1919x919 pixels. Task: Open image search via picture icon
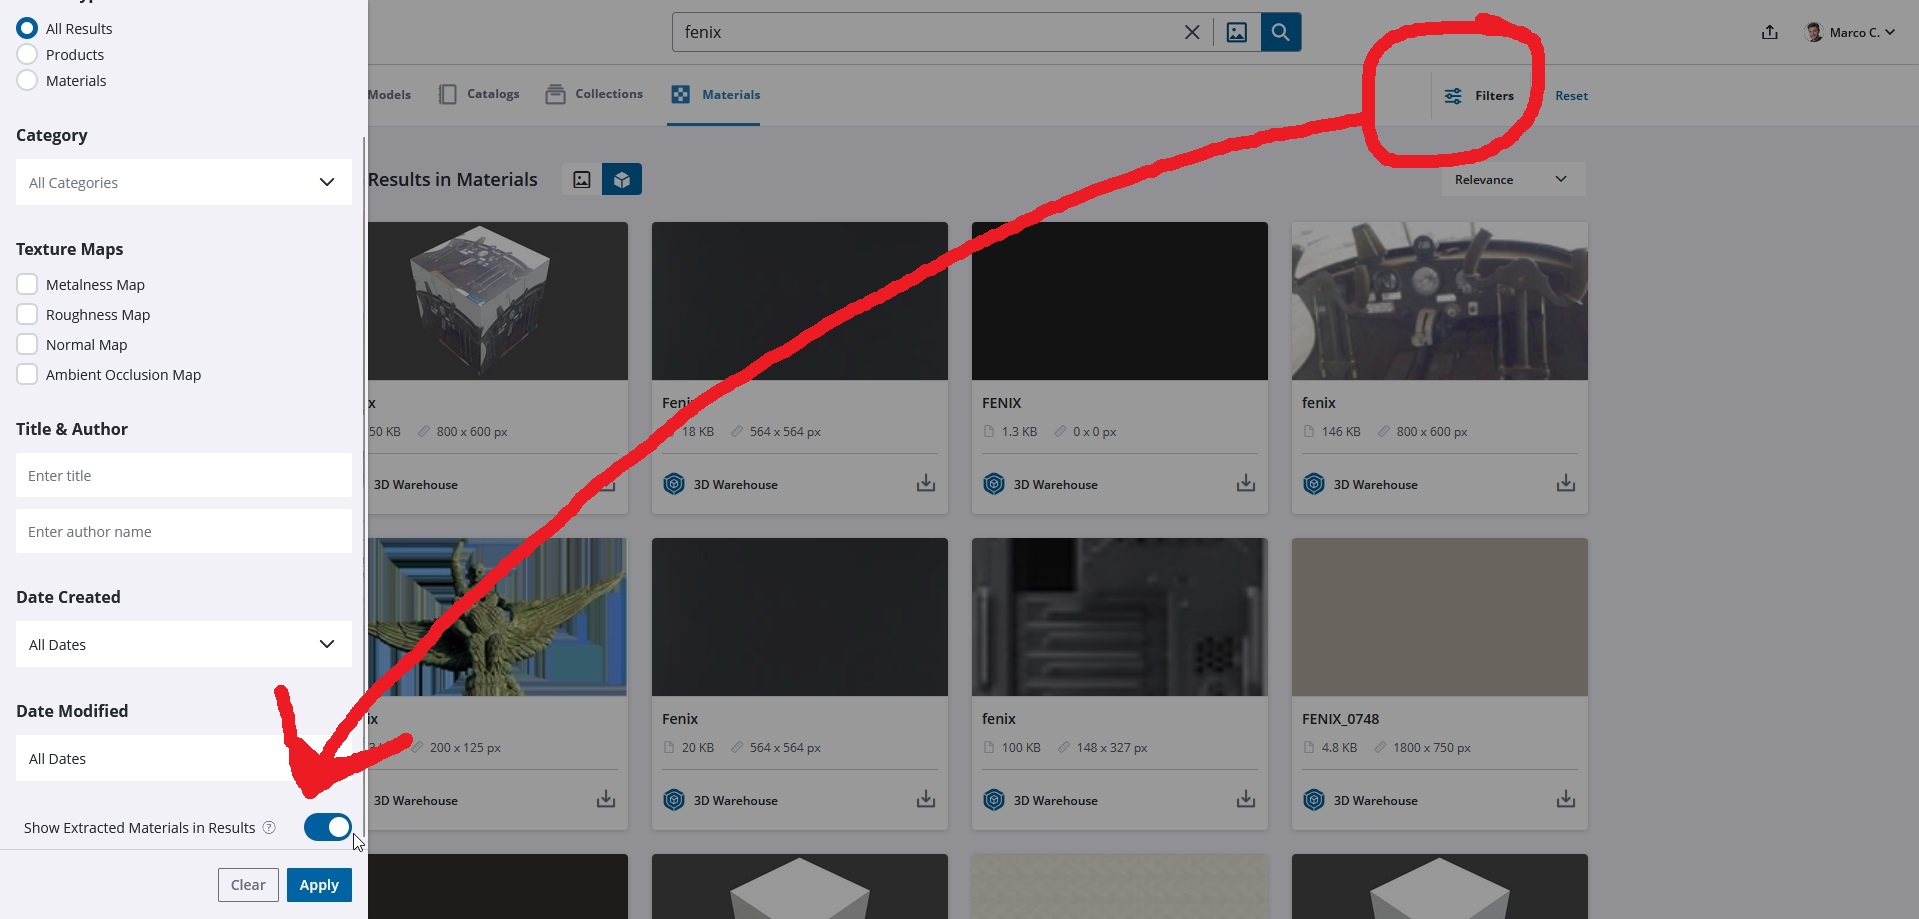tap(1237, 32)
